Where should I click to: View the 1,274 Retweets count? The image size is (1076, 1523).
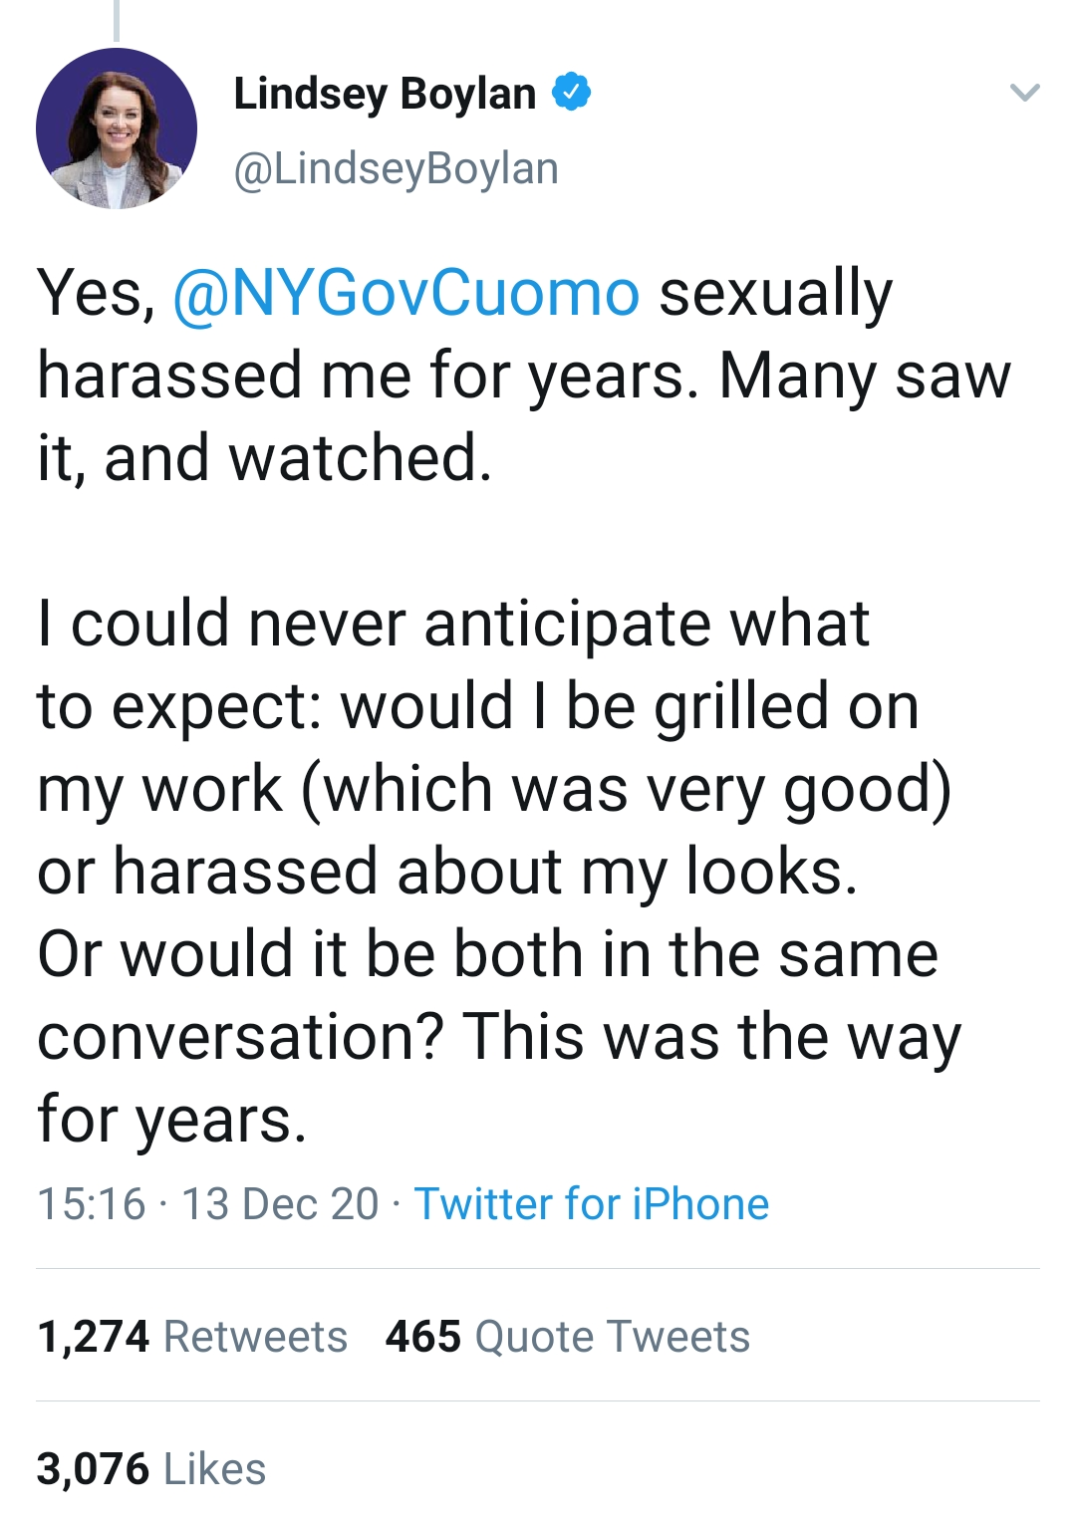tap(93, 1336)
